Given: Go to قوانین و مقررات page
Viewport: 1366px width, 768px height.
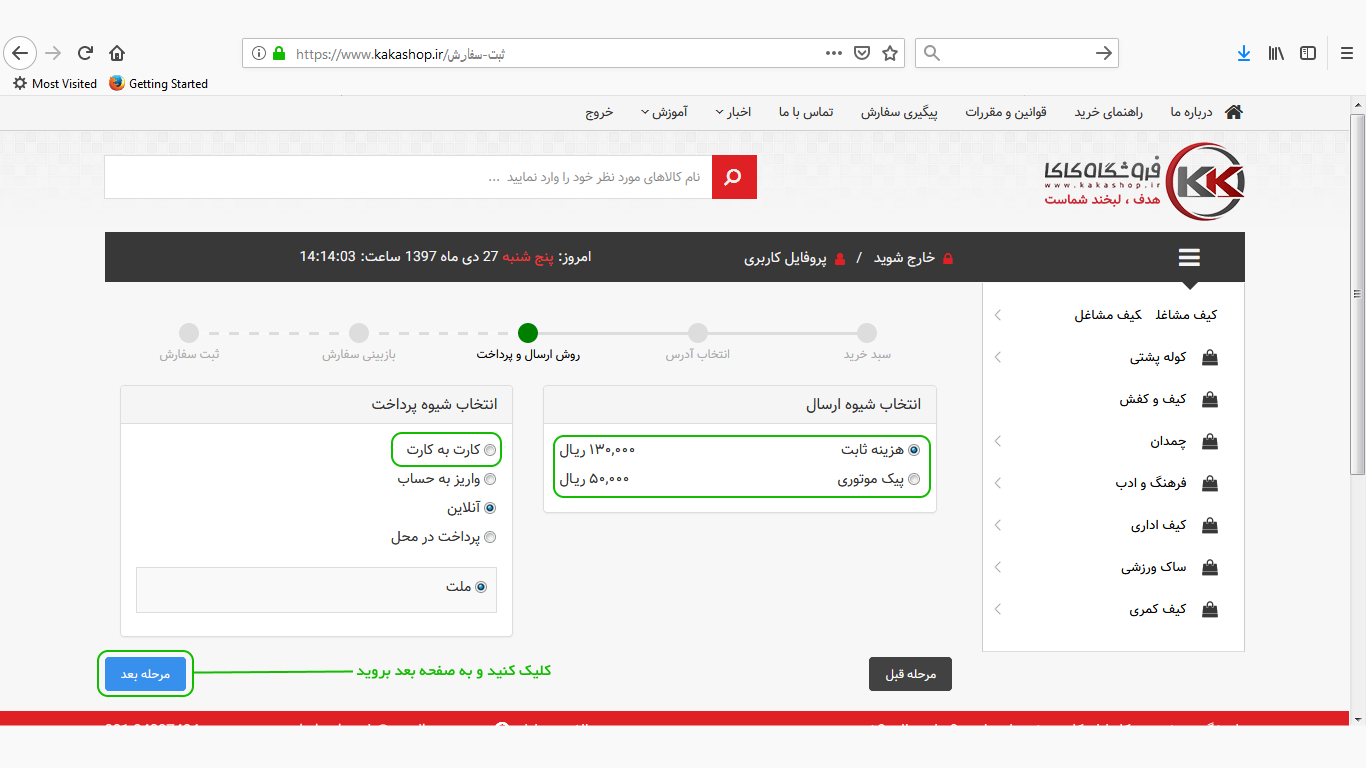Looking at the screenshot, I should point(1005,112).
